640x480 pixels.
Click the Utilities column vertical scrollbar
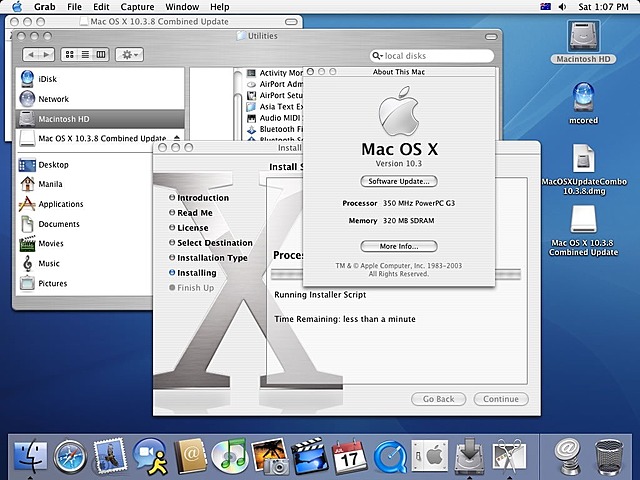pyautogui.click(x=238, y=104)
